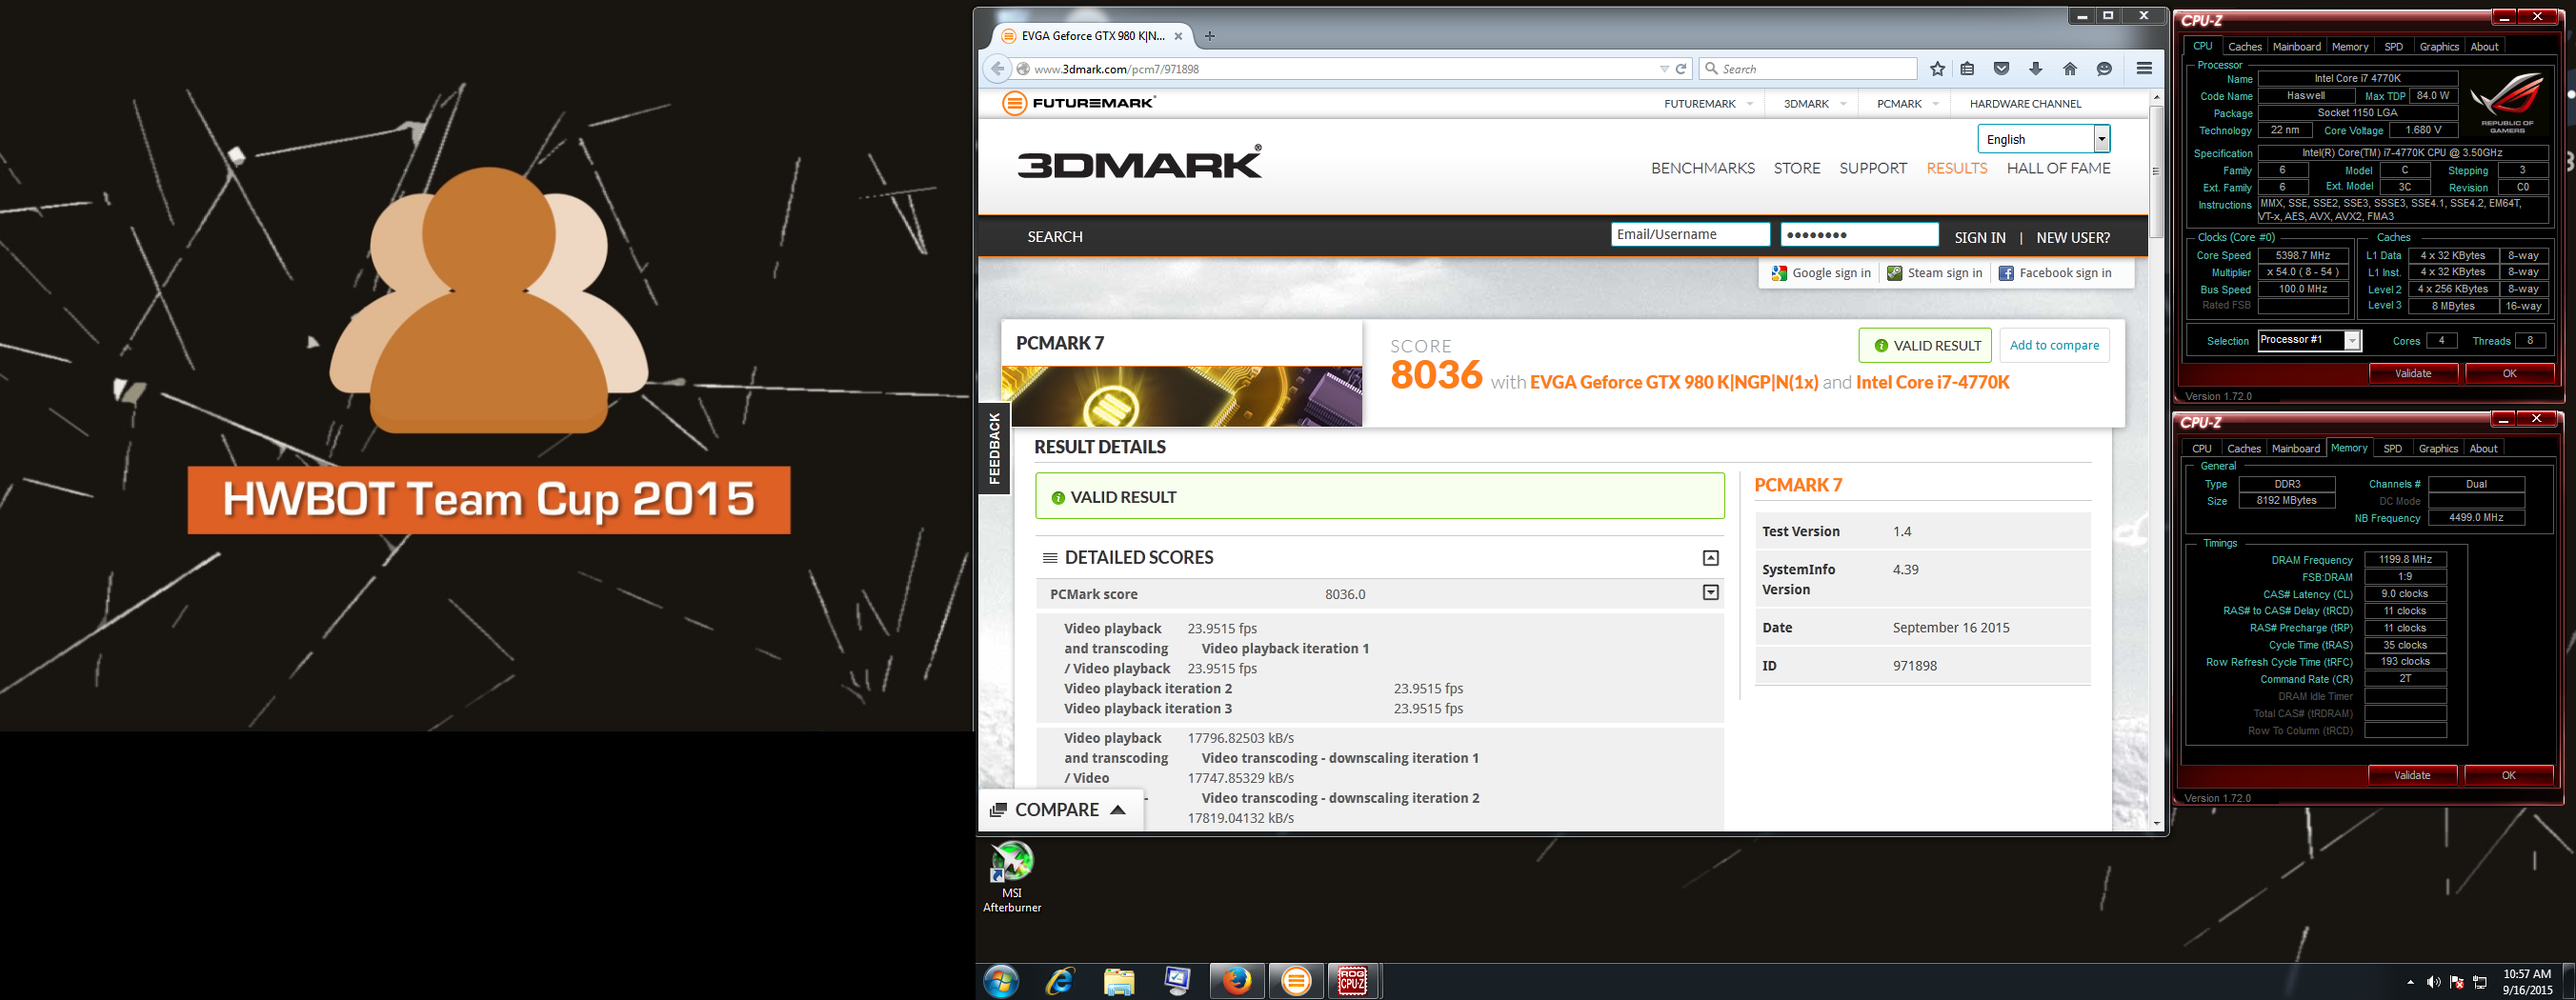Launch Internet Explorer from the taskbar
This screenshot has width=2576, height=1000.
[1060, 981]
